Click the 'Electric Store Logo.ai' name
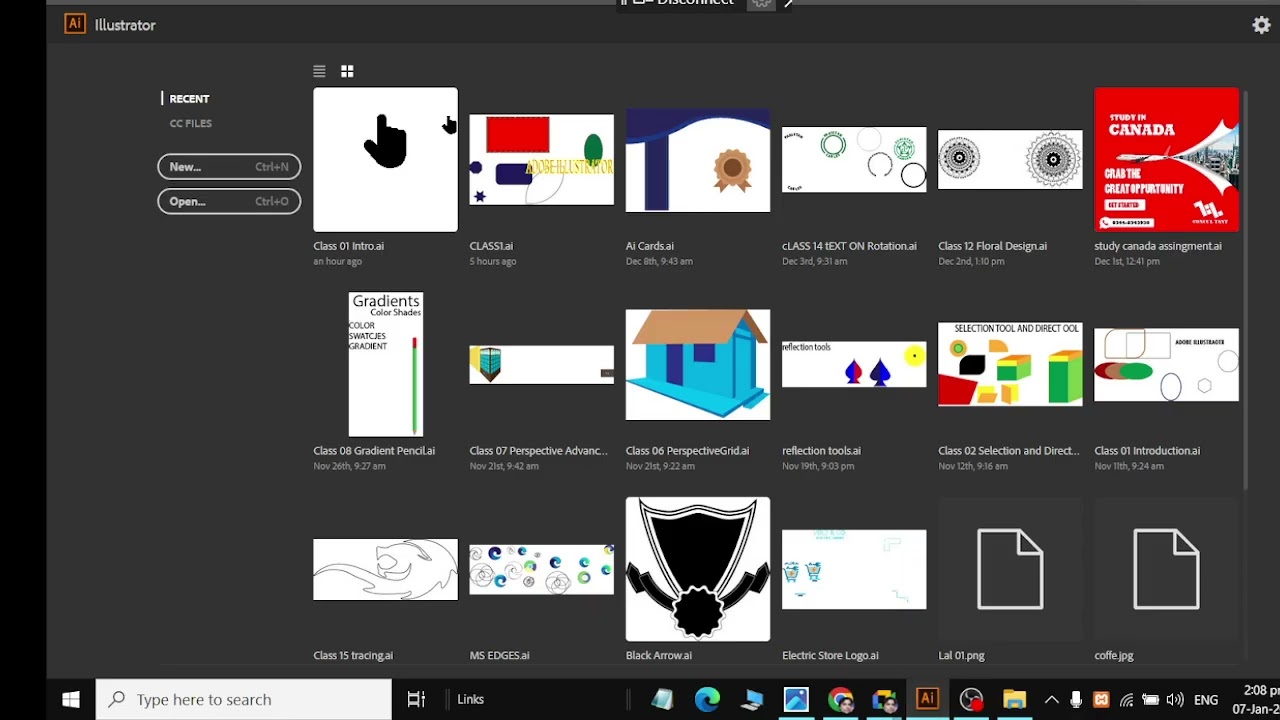1280x720 pixels. tap(830, 656)
